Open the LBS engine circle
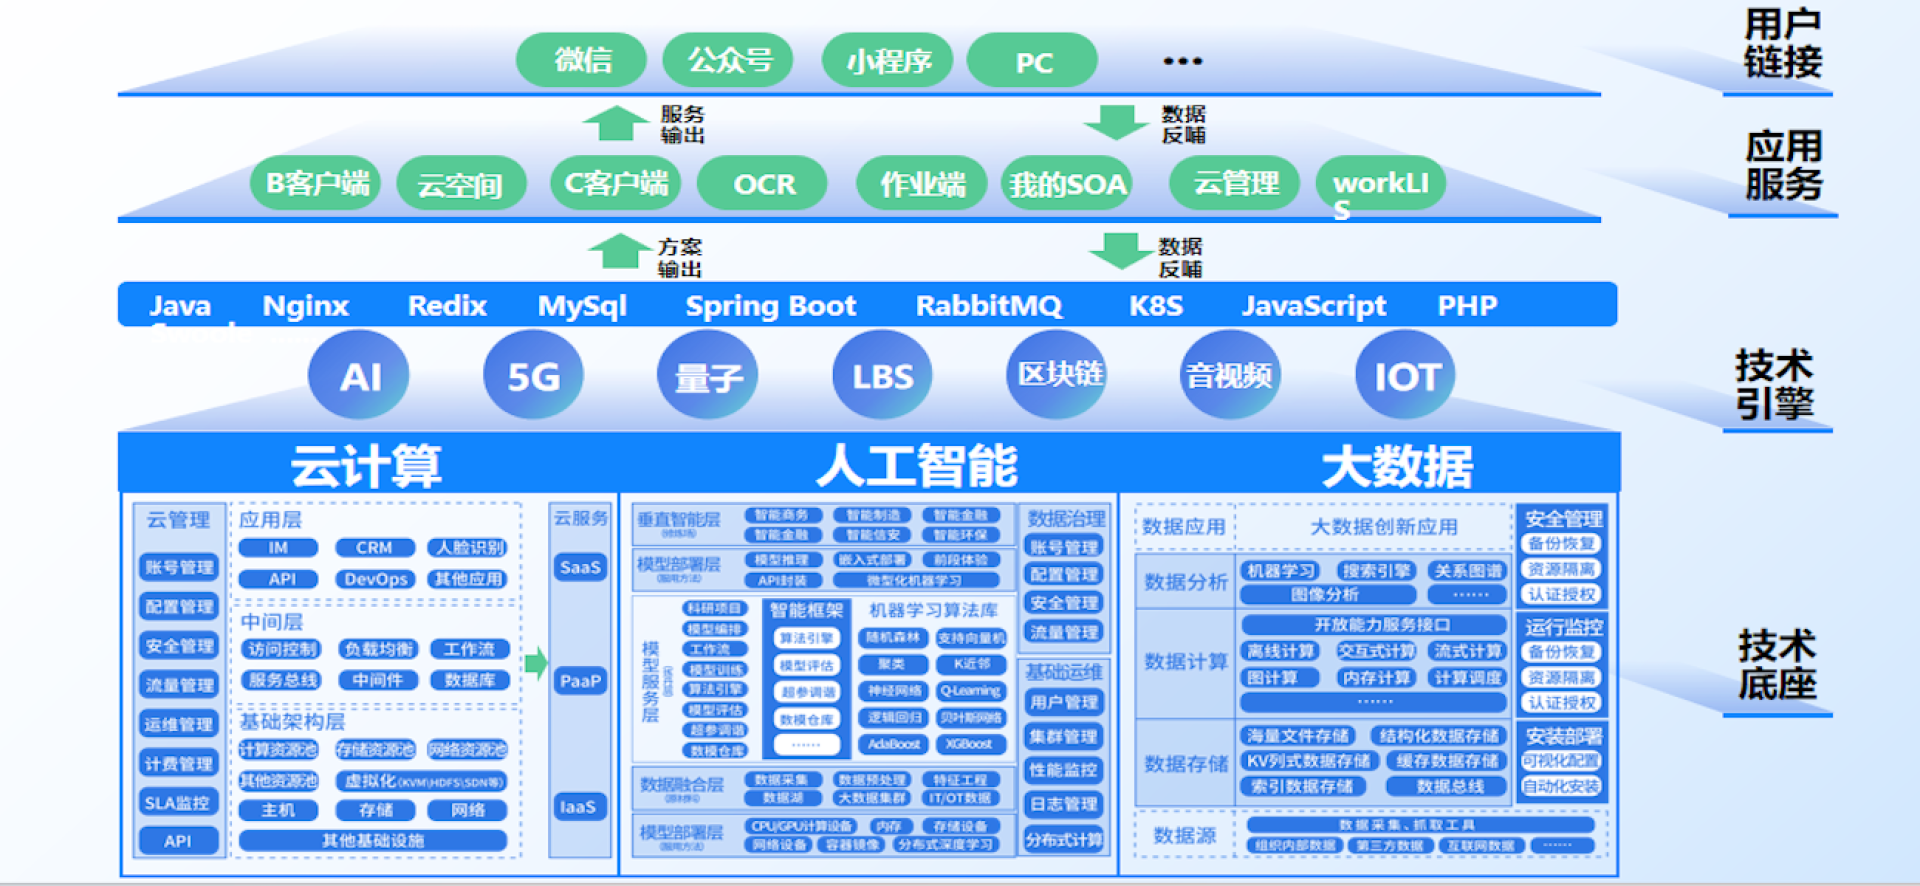1920x886 pixels. tap(882, 376)
